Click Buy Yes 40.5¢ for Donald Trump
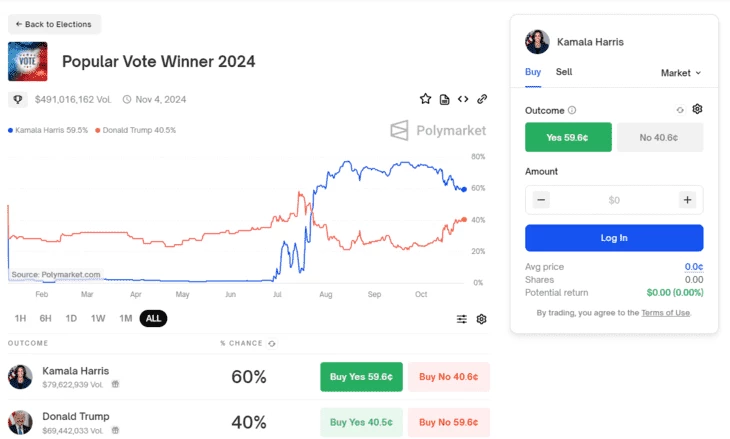The height and width of the screenshot is (439, 730). click(x=361, y=422)
